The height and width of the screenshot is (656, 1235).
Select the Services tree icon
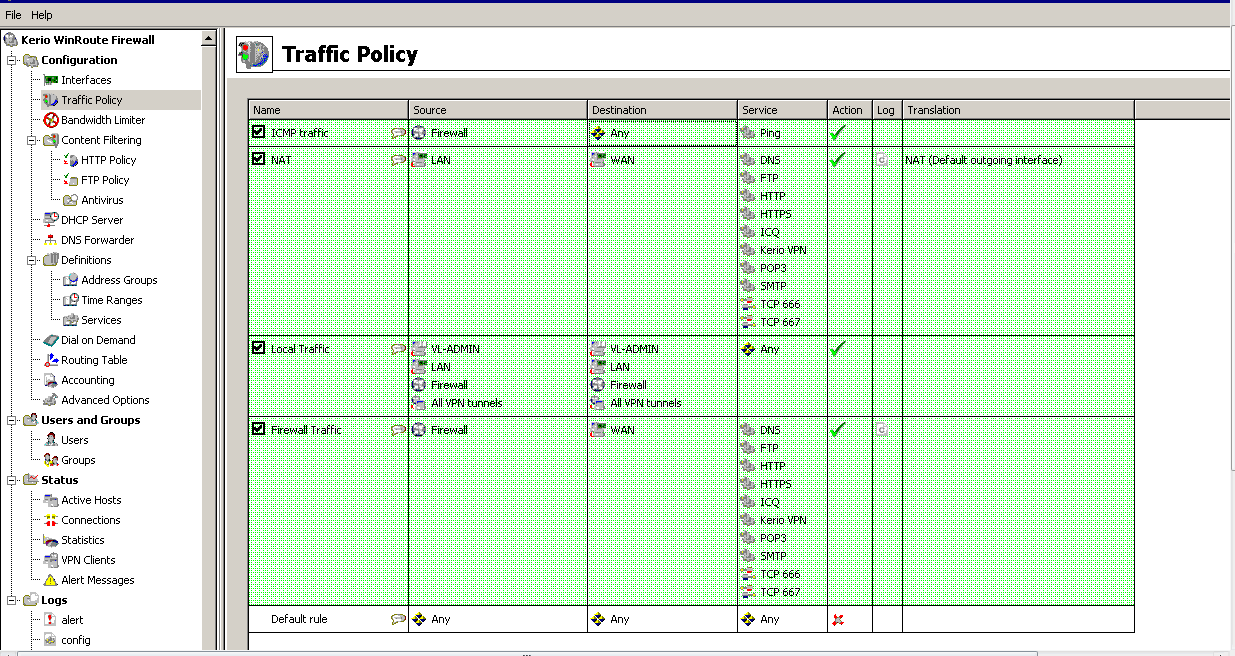(x=71, y=320)
